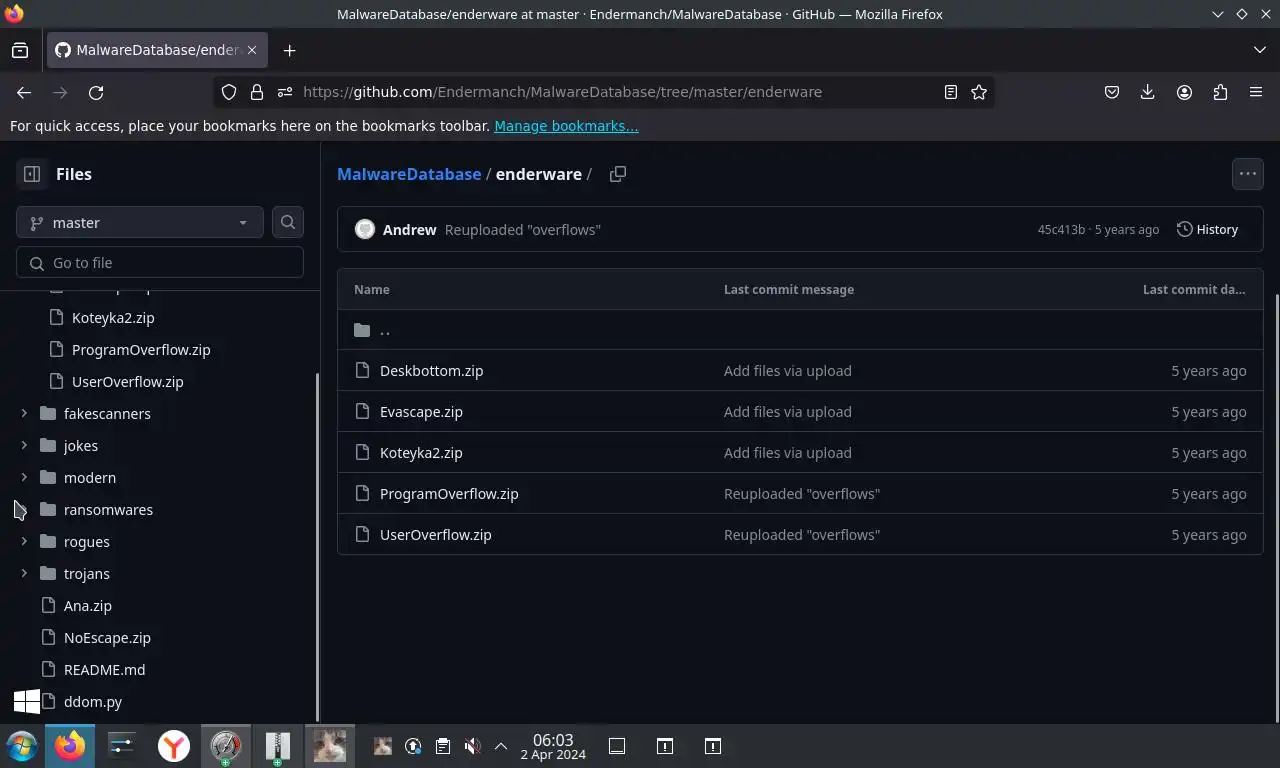Viewport: 1280px width, 768px height.
Task: Expand the jokes folder chevron
Action: 24,445
